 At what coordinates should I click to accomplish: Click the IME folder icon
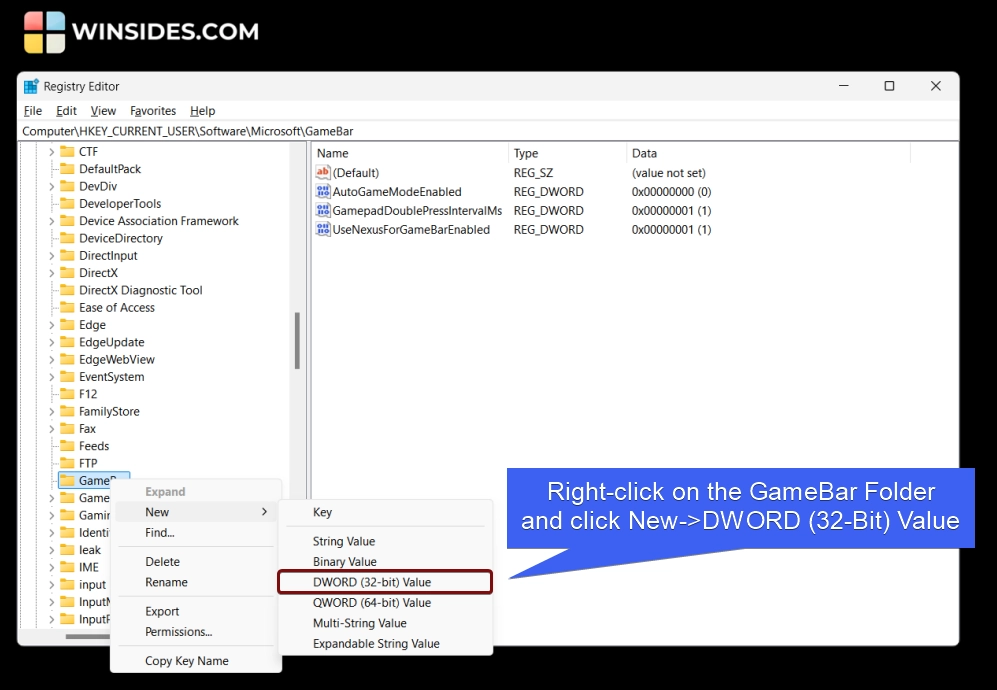(x=67, y=567)
